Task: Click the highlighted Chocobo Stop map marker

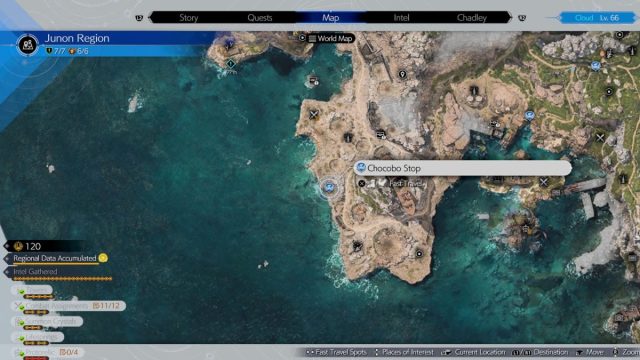Action: pos(329,187)
